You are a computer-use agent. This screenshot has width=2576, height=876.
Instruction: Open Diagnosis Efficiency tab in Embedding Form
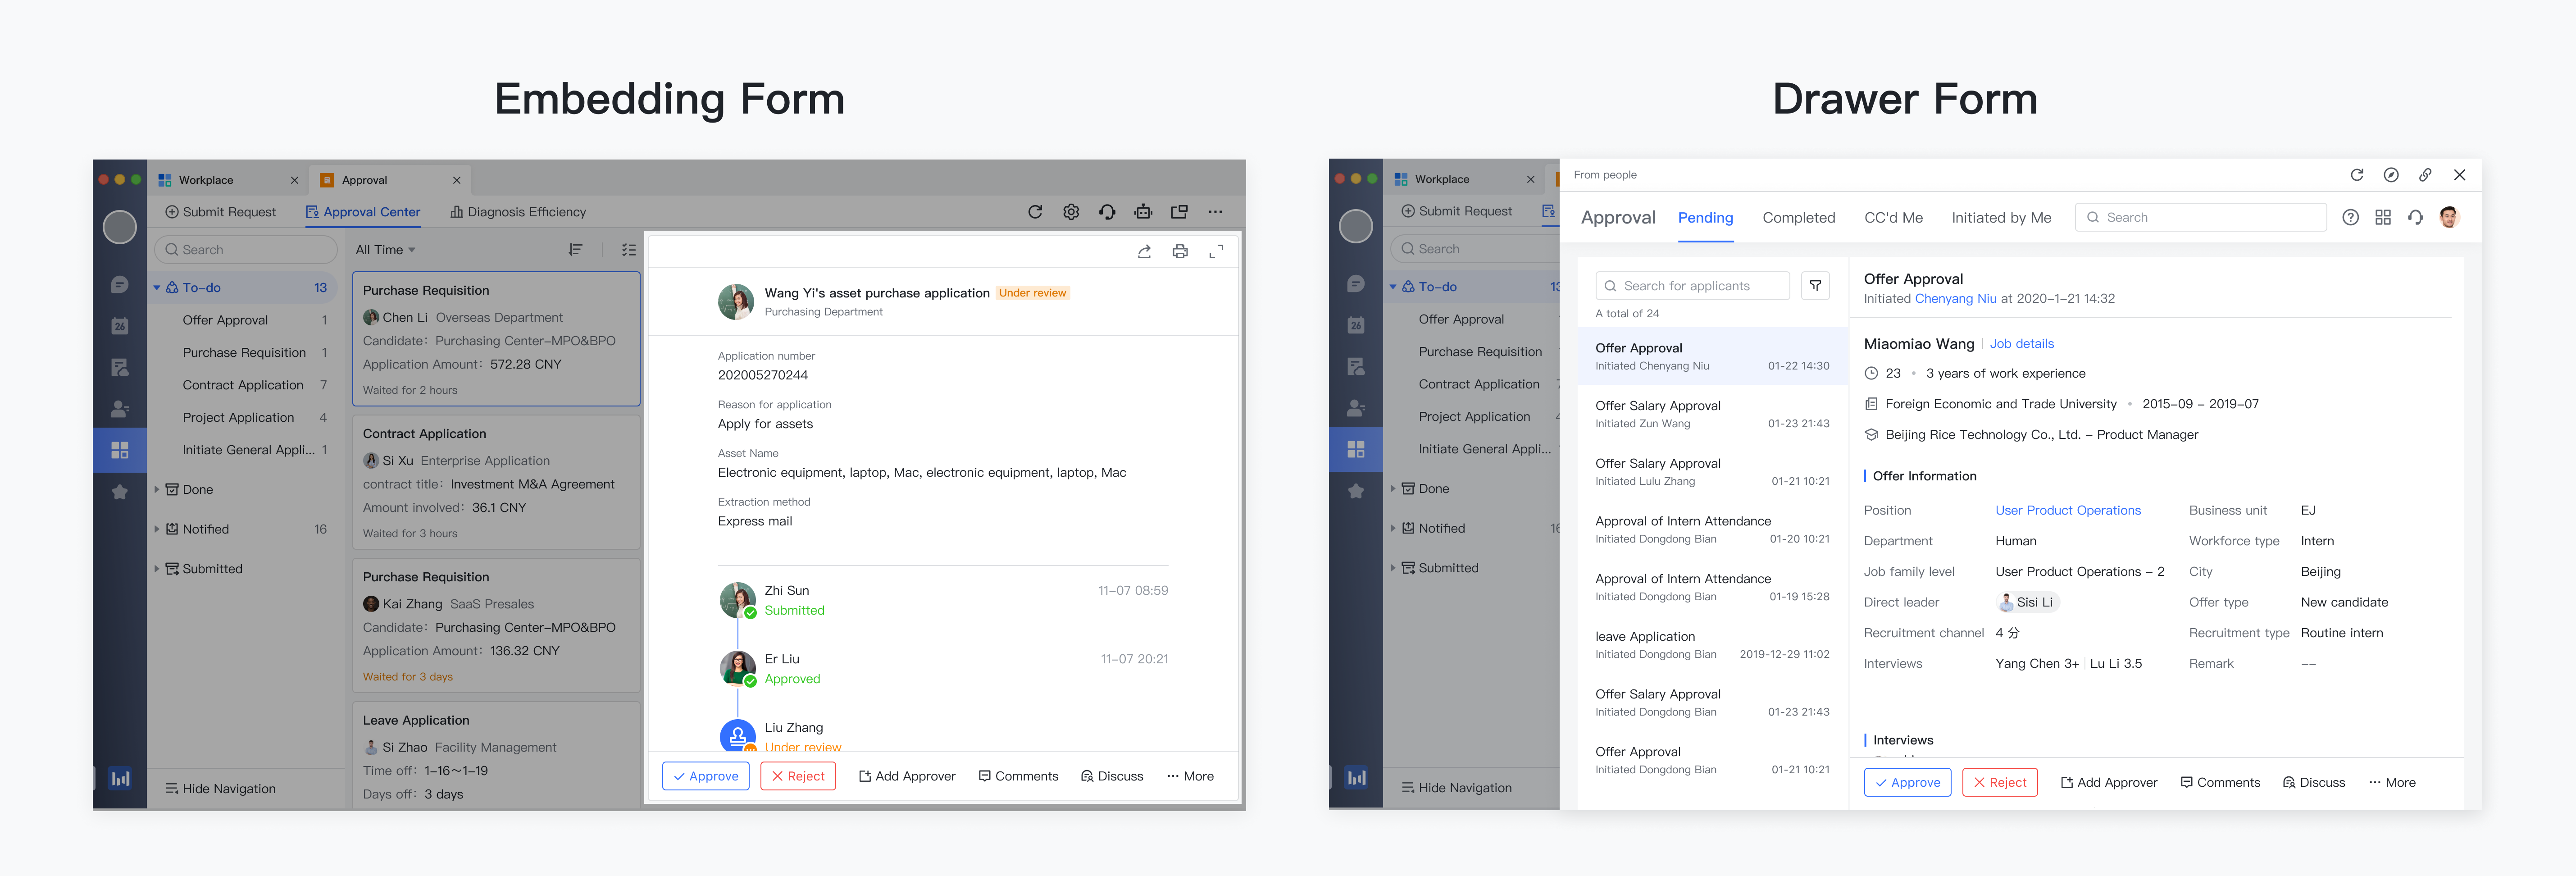coord(518,212)
